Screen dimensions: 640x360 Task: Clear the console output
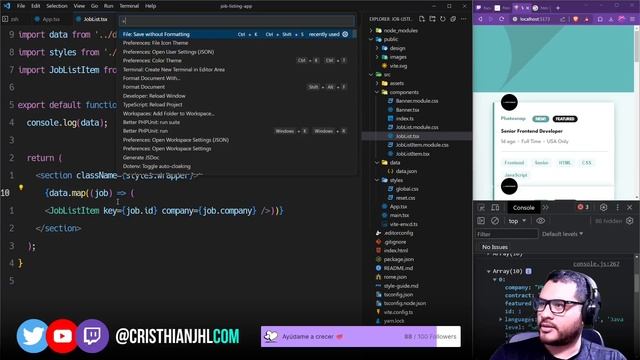(x=495, y=221)
